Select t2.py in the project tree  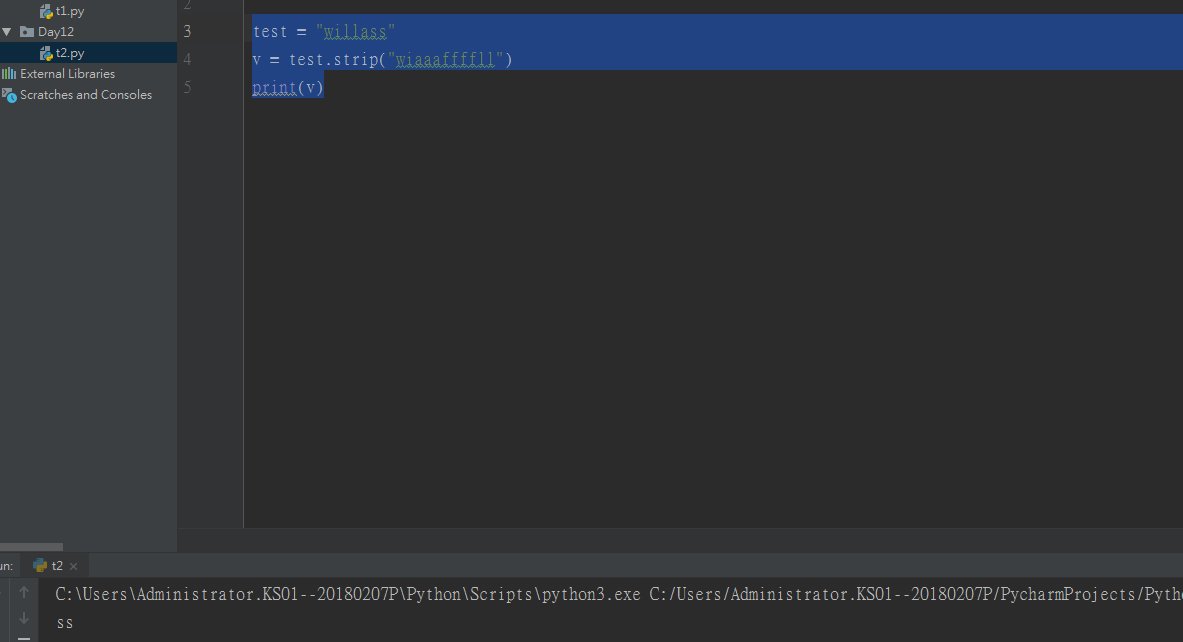(70, 53)
